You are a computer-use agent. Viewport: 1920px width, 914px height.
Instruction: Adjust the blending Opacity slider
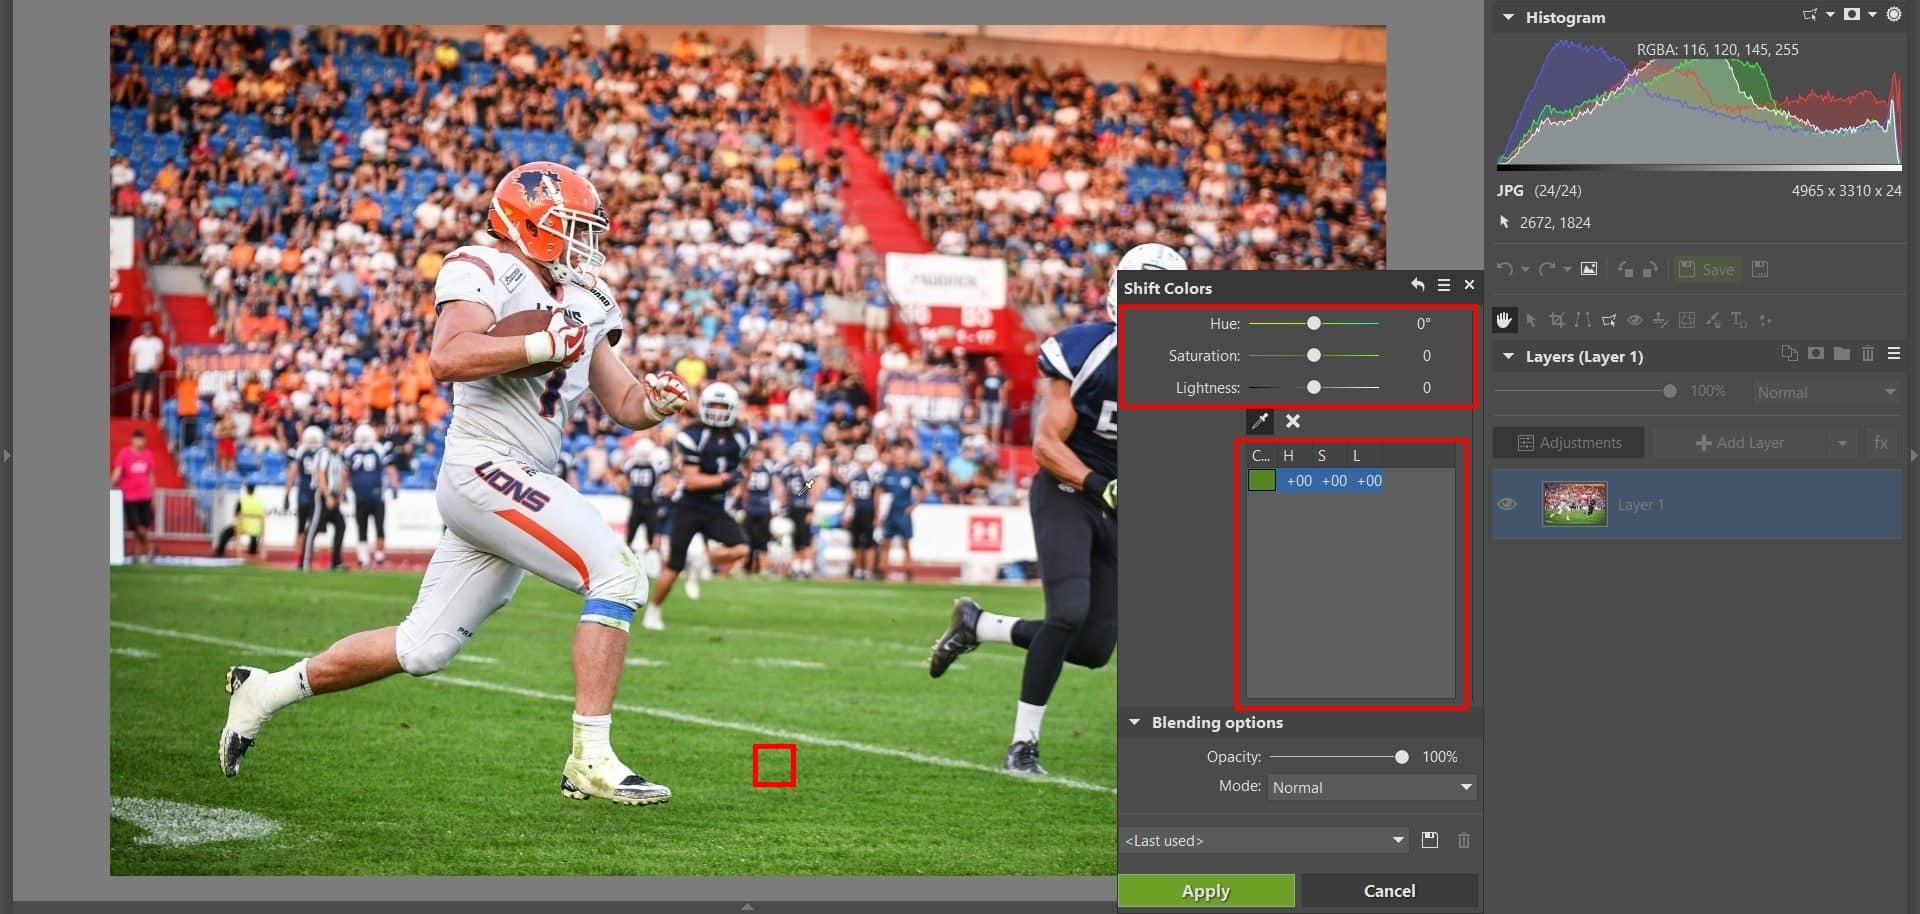pyautogui.click(x=1402, y=757)
